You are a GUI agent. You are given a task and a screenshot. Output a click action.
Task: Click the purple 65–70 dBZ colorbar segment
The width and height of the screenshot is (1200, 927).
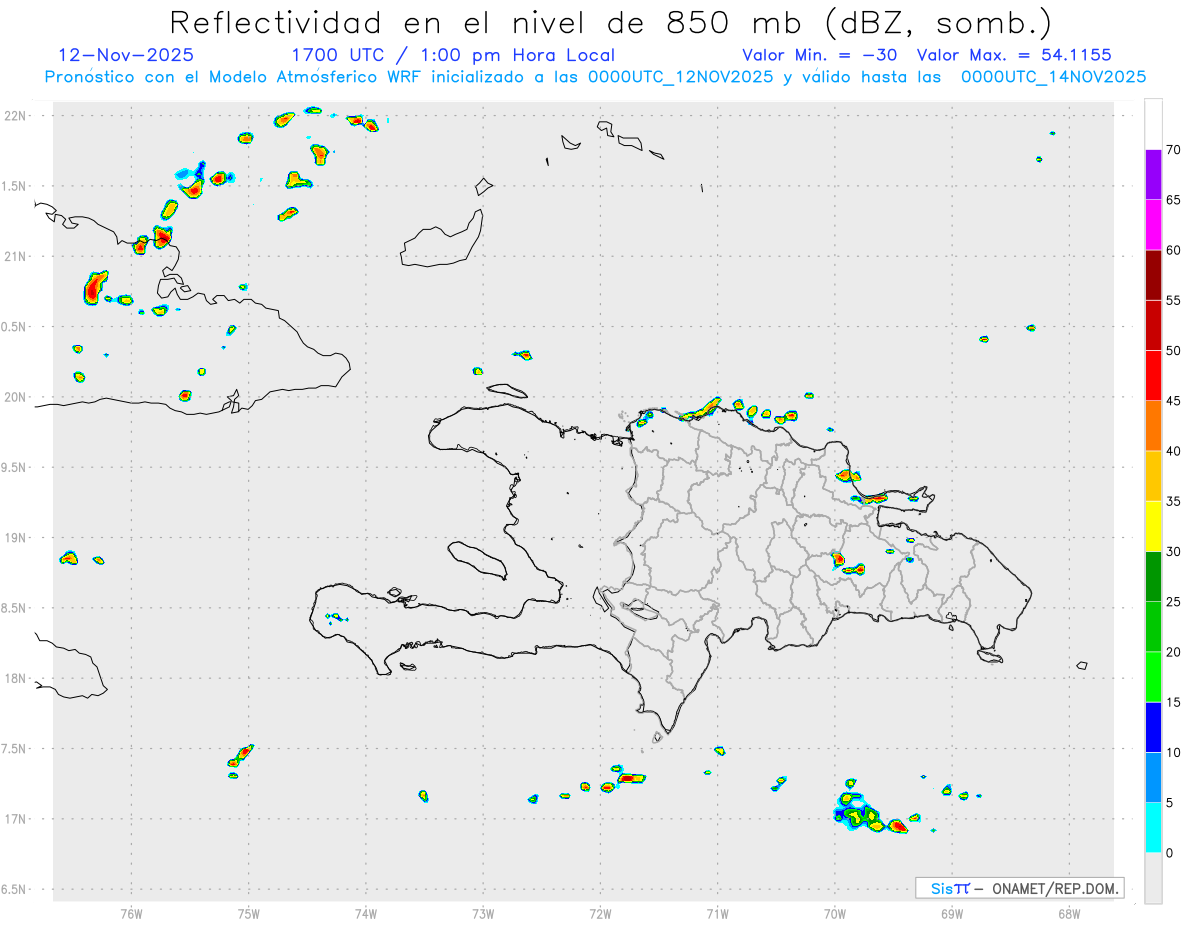click(1153, 175)
